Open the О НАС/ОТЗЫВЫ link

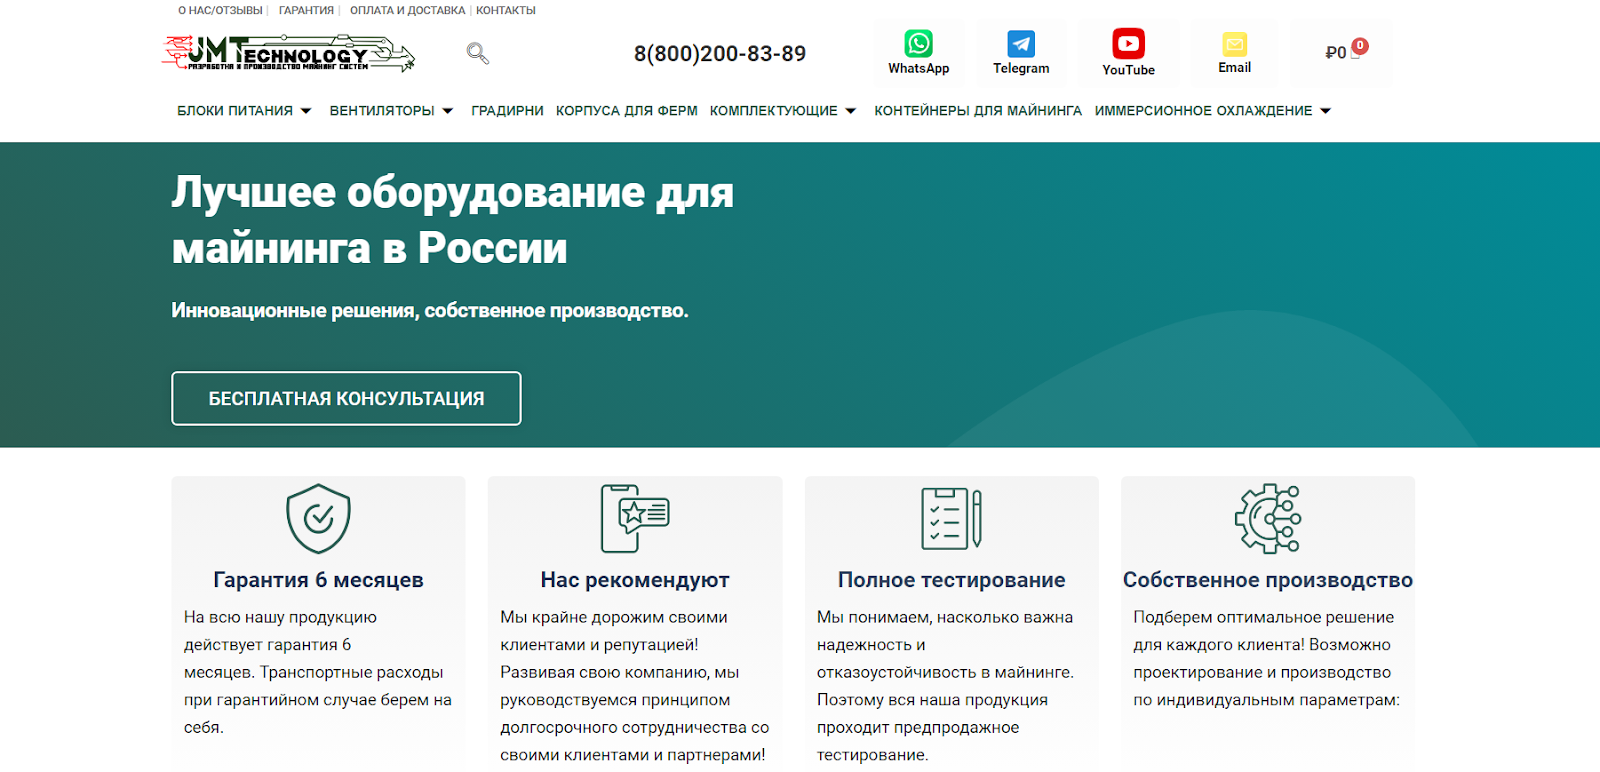(220, 10)
